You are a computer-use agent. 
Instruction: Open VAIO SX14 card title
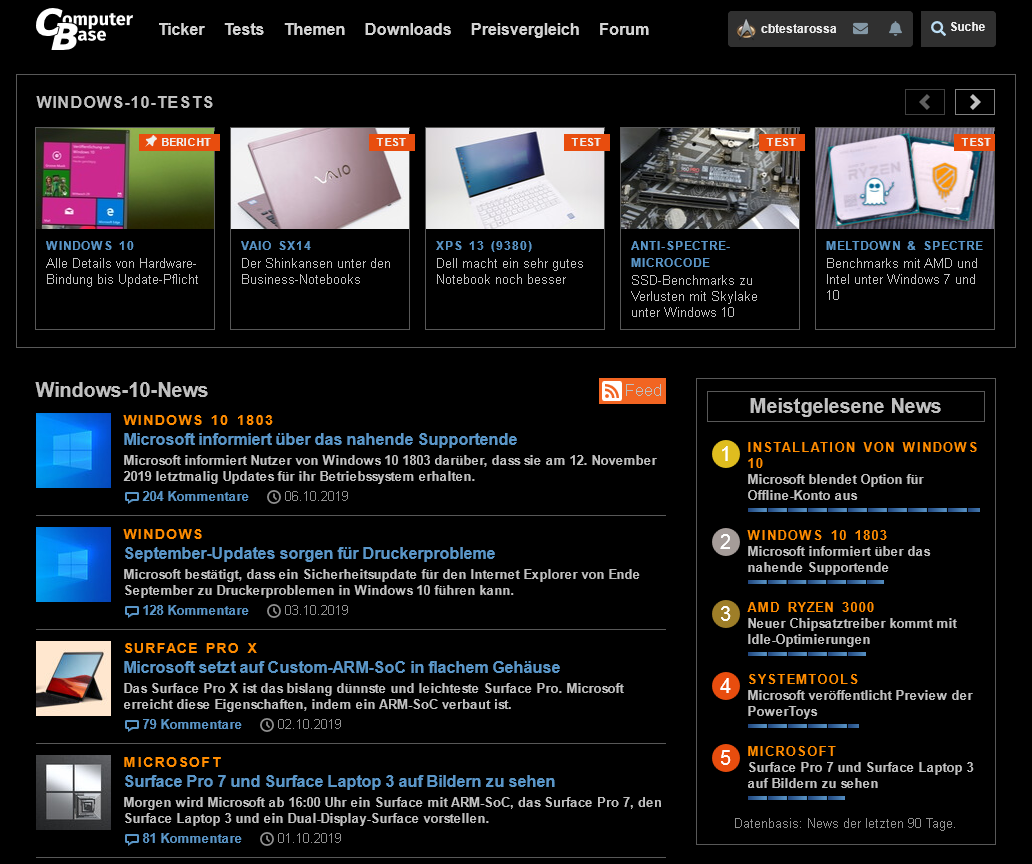pyautogui.click(x=276, y=246)
